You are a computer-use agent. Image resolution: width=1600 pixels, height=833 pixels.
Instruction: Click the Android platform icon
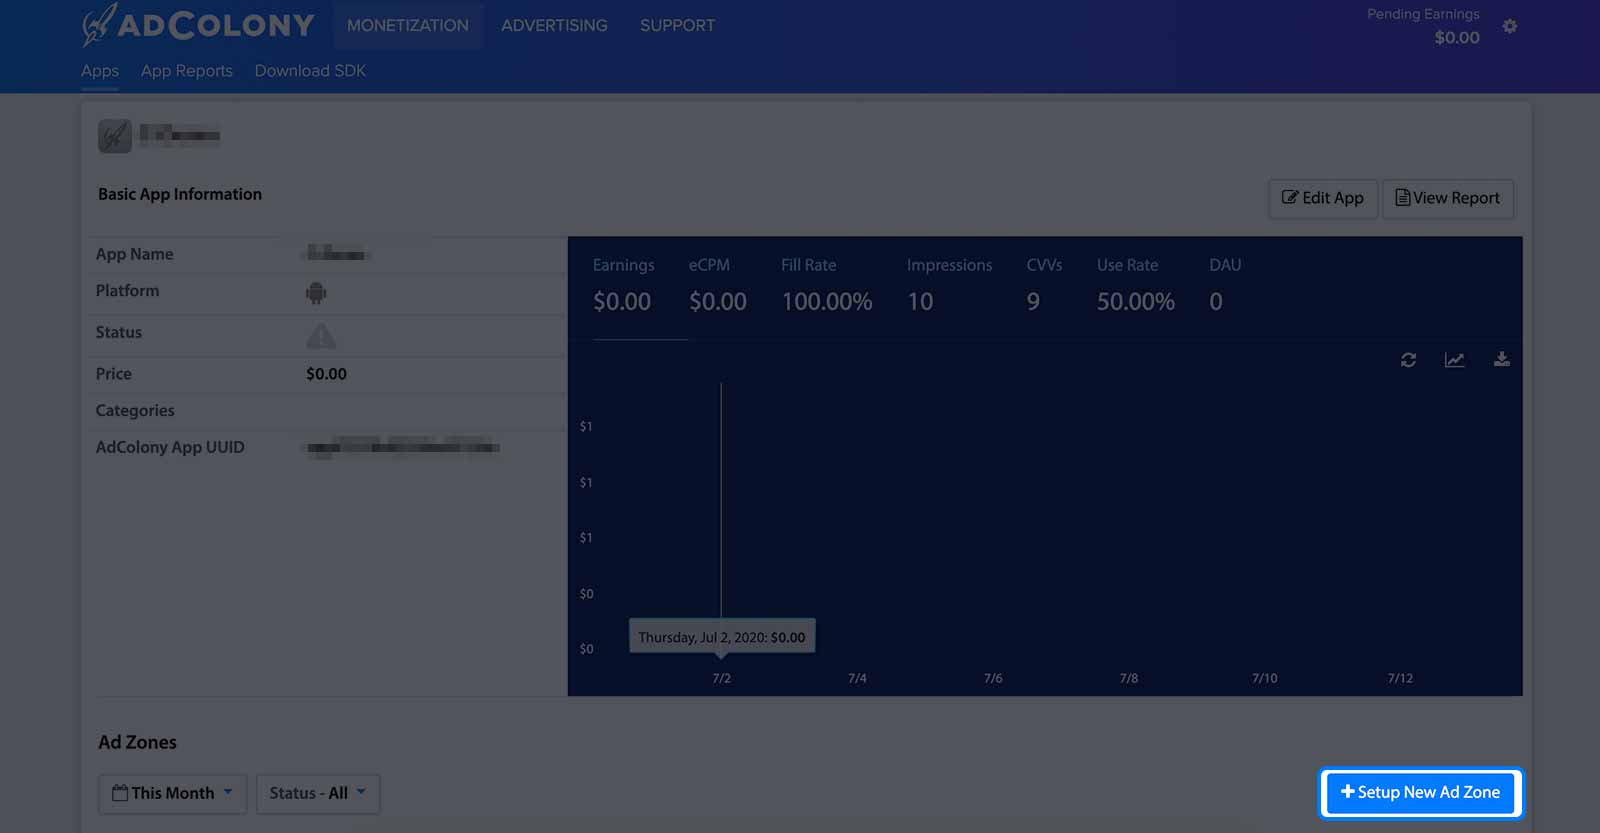[316, 292]
